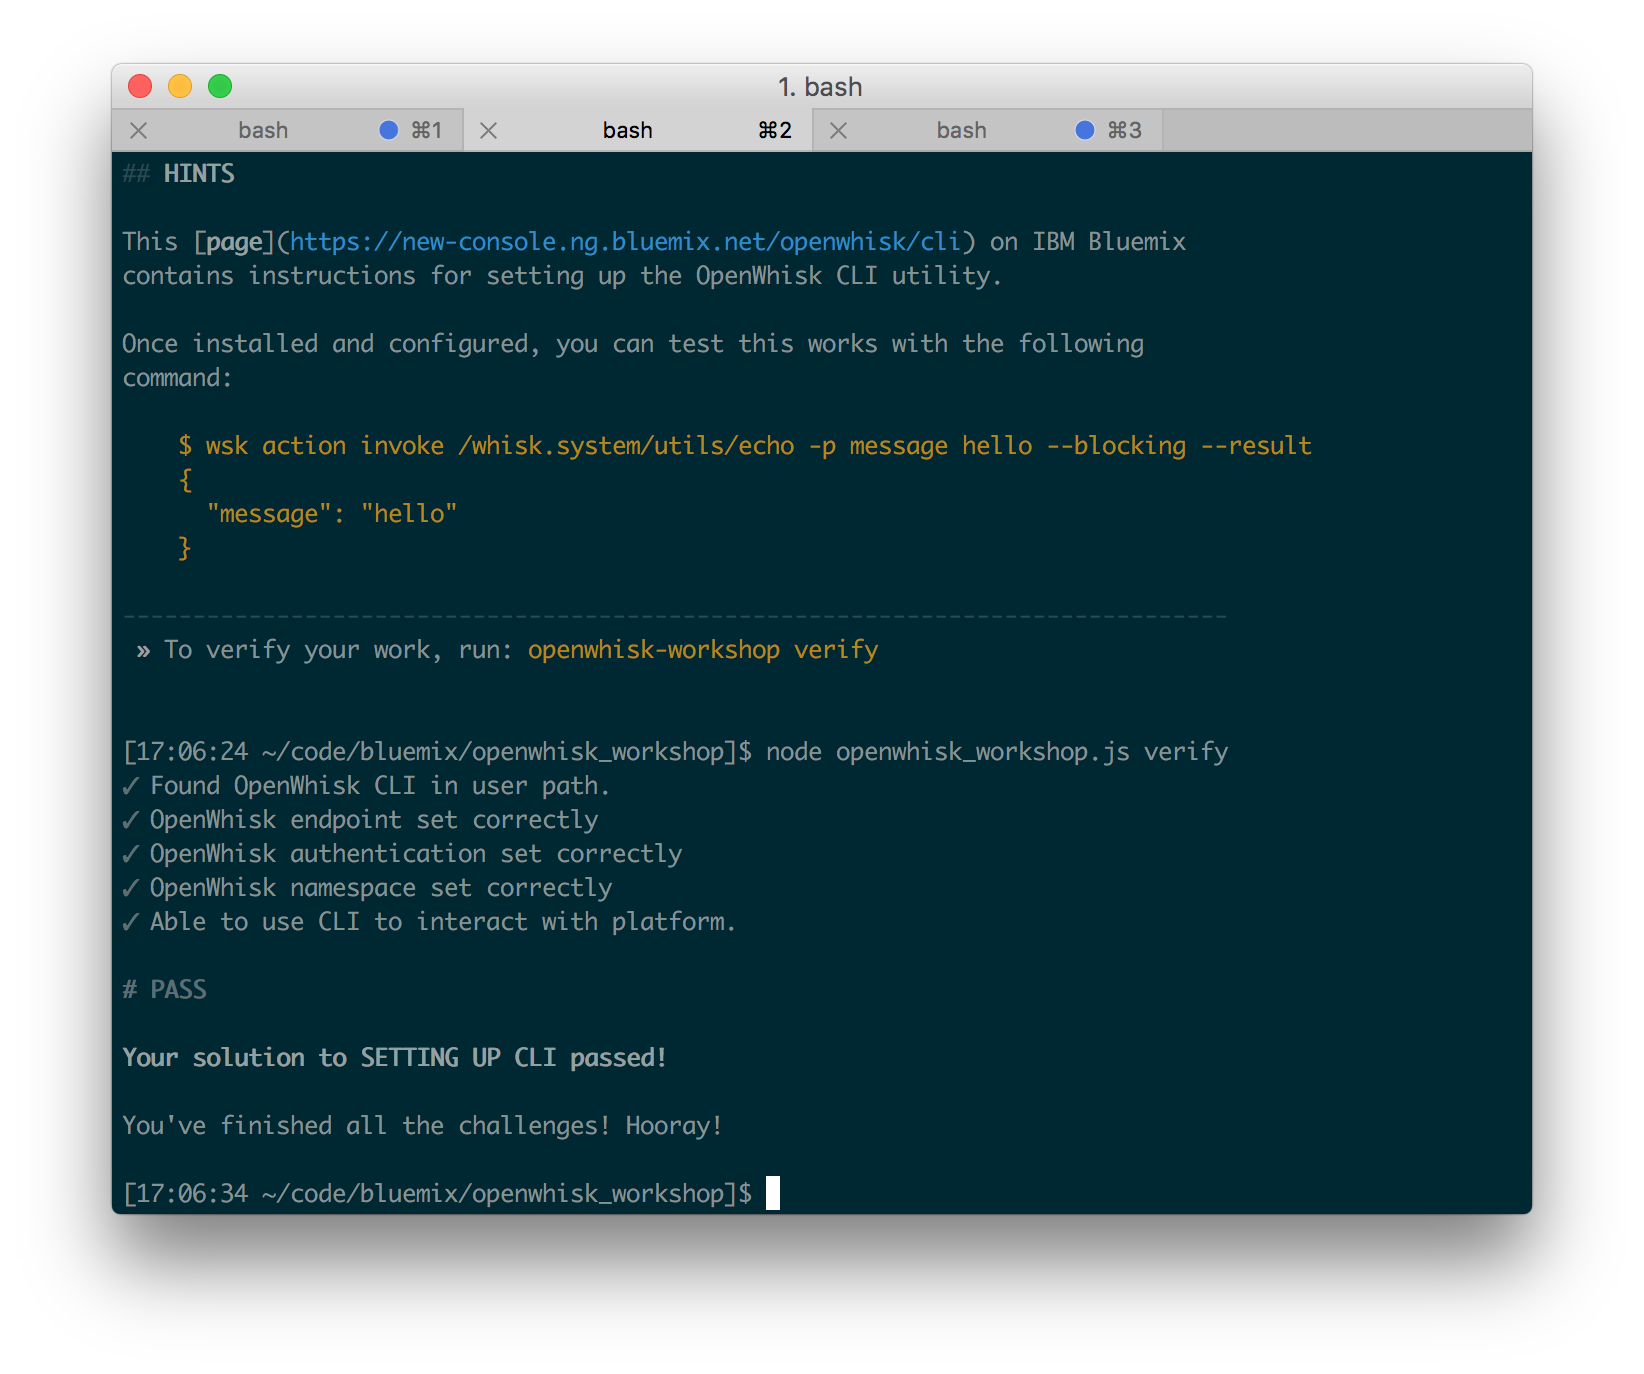Click the "To verify your work, run:" text
Screen dimensions: 1644x1374
(338, 650)
